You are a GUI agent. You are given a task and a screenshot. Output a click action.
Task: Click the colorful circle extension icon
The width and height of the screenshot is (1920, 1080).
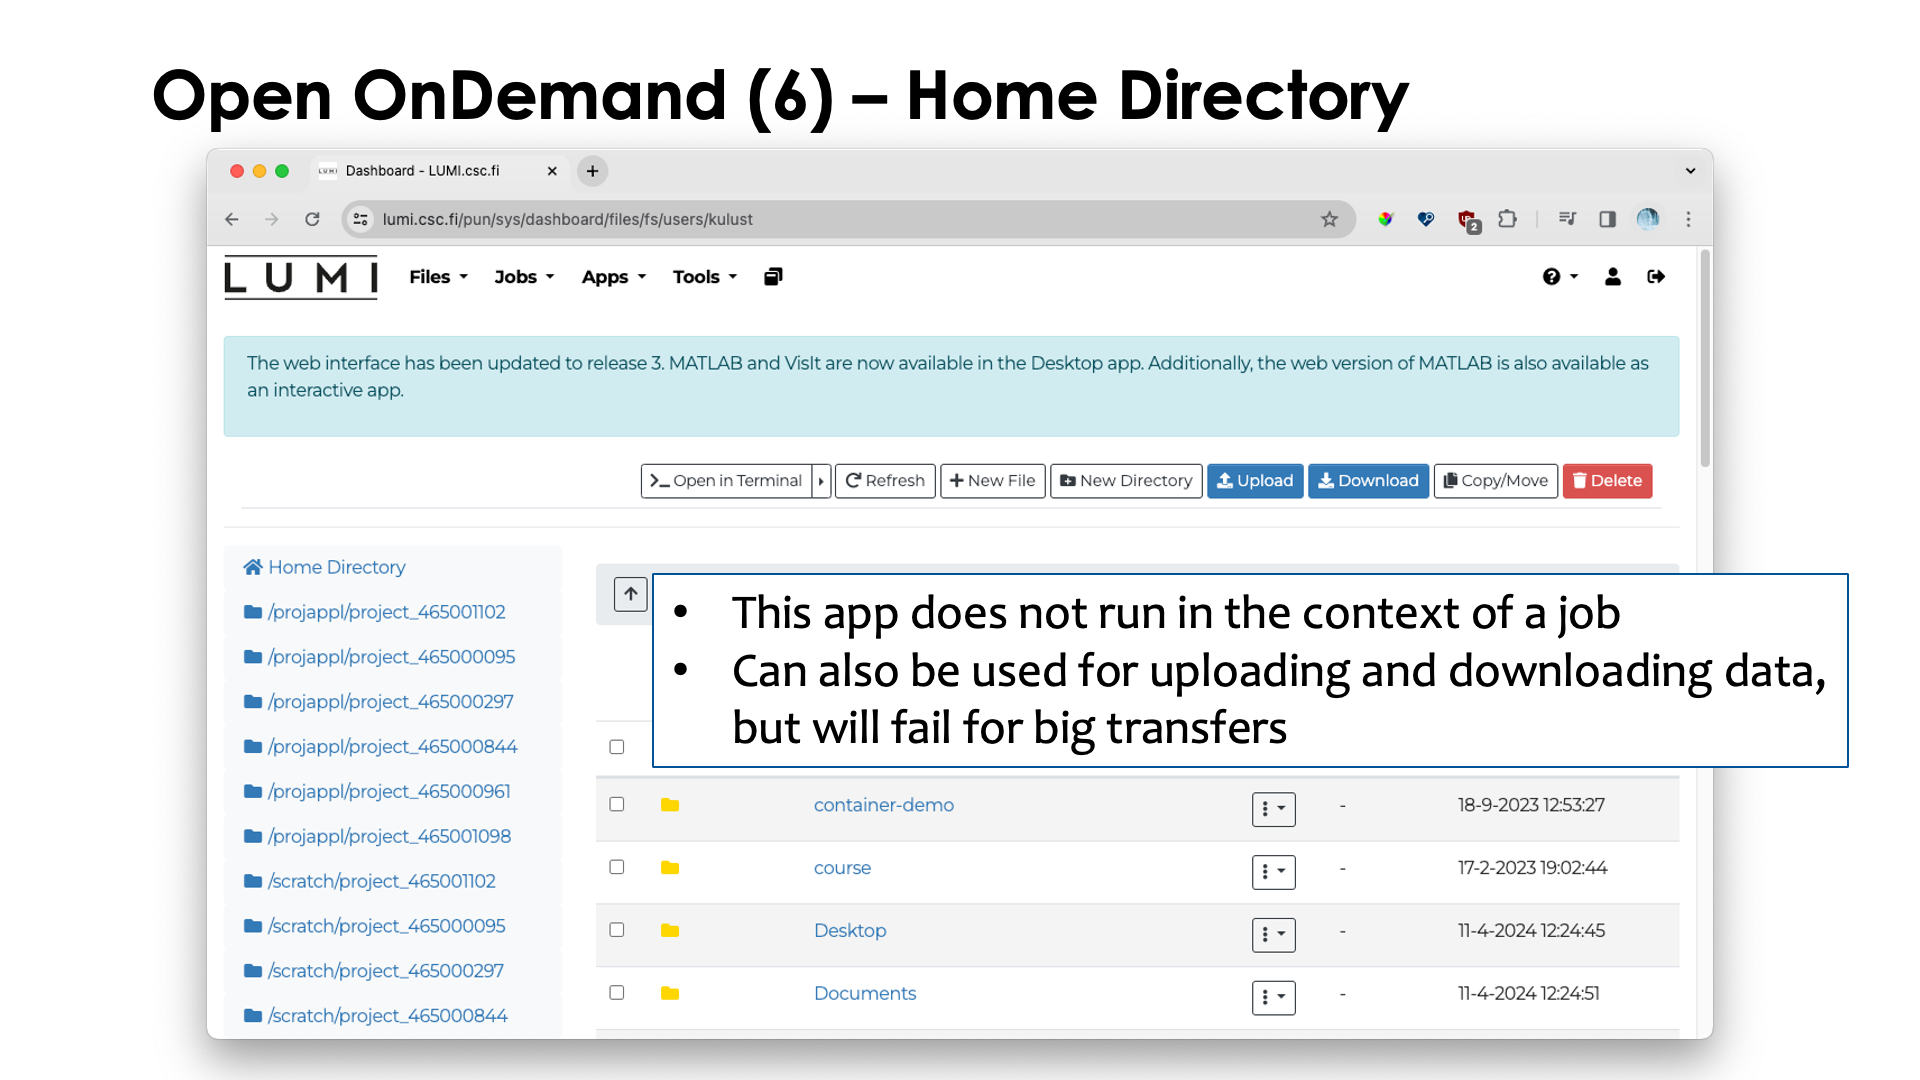pos(1385,219)
